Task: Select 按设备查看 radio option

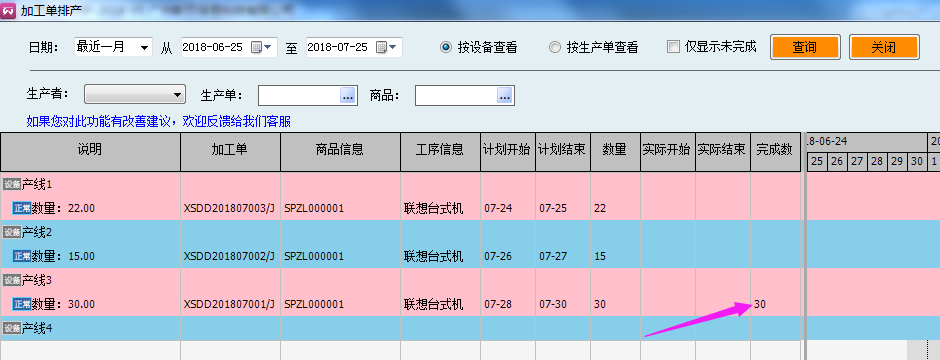Action: pyautogui.click(x=445, y=47)
